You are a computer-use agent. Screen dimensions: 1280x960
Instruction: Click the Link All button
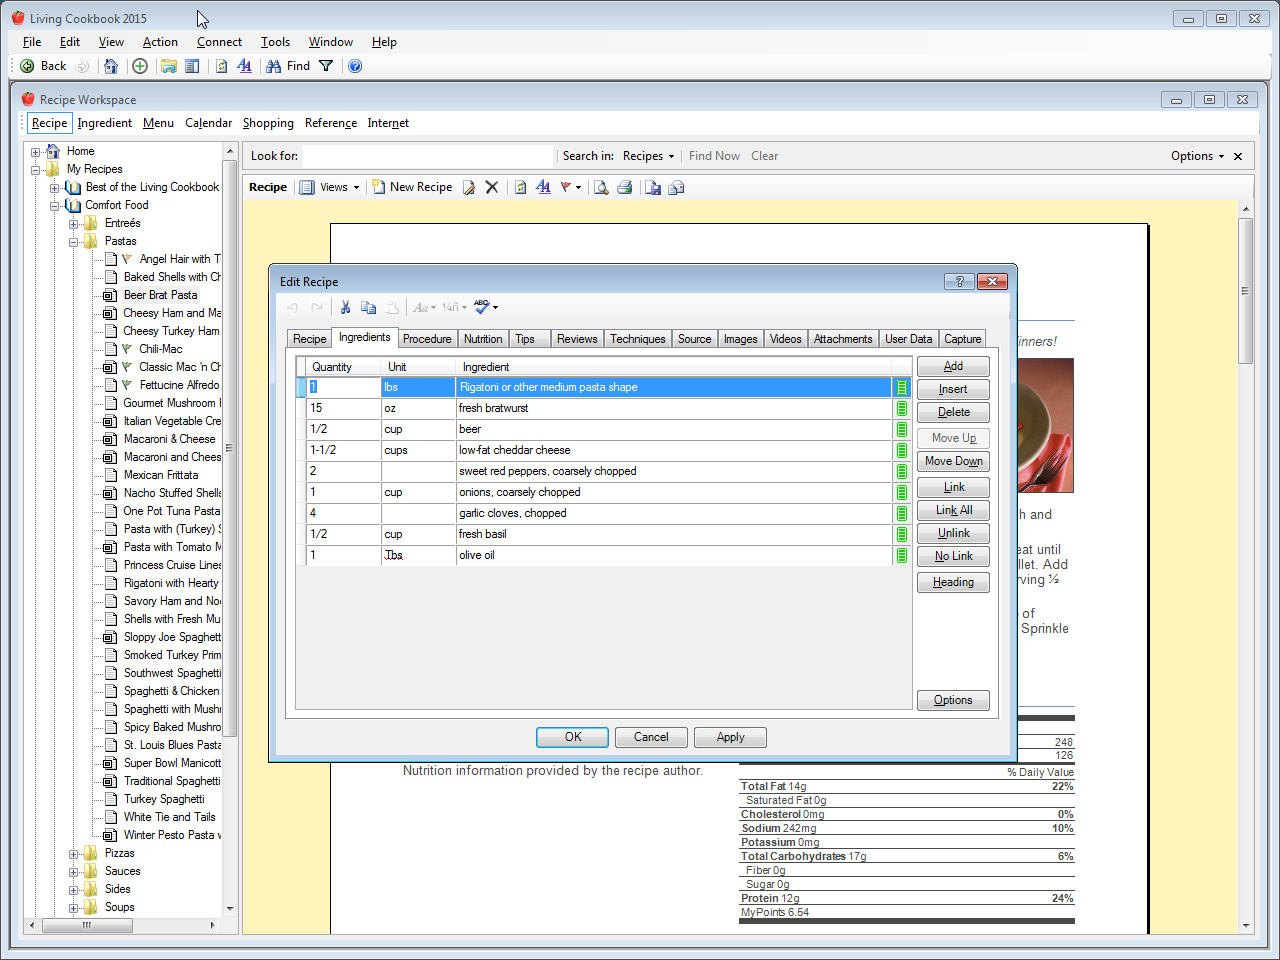pyautogui.click(x=953, y=510)
